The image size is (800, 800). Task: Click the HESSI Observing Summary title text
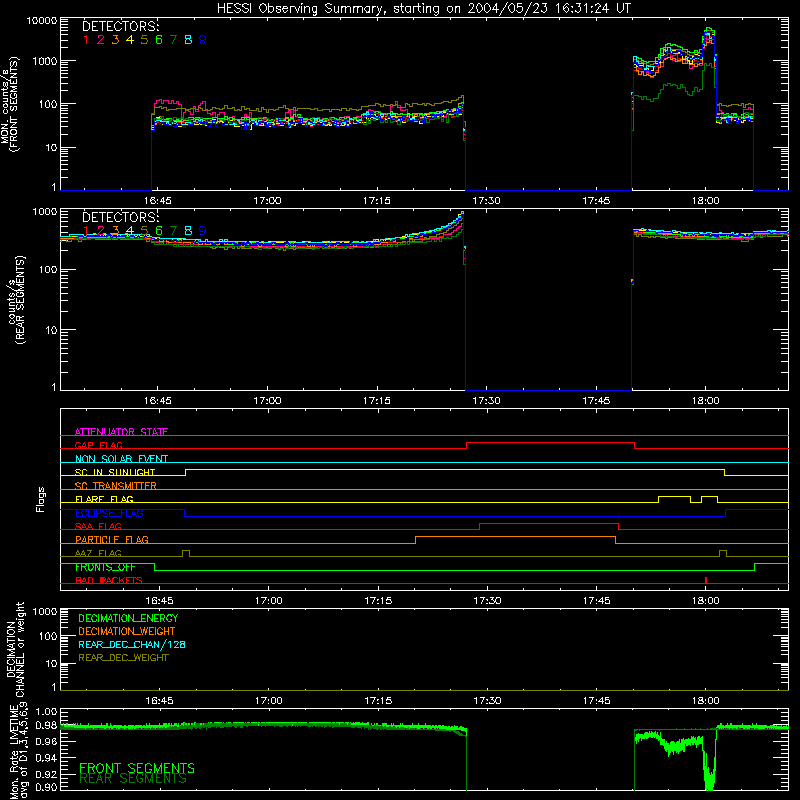point(423,9)
